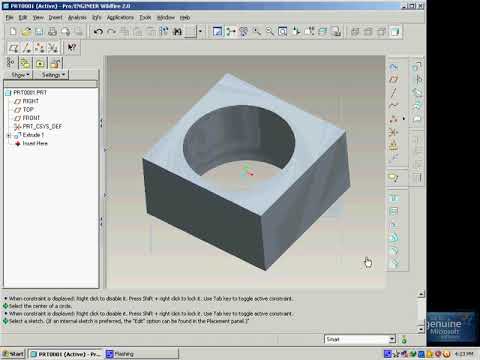Open the Smart selection filter dropdown
480x360 pixels.
tap(392, 339)
